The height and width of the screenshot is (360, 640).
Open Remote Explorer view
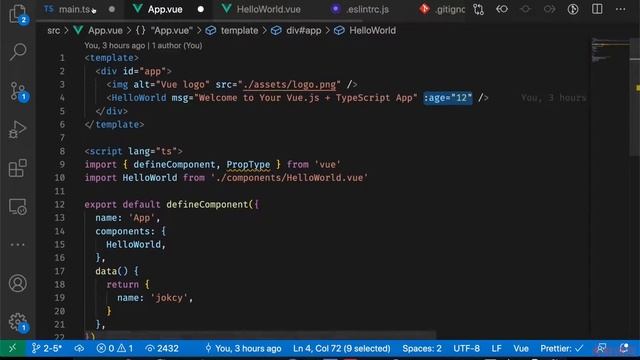[x=18, y=207]
